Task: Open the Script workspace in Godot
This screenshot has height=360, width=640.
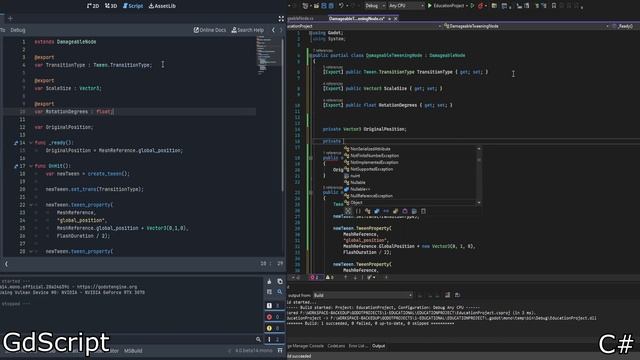Action: coord(133,6)
